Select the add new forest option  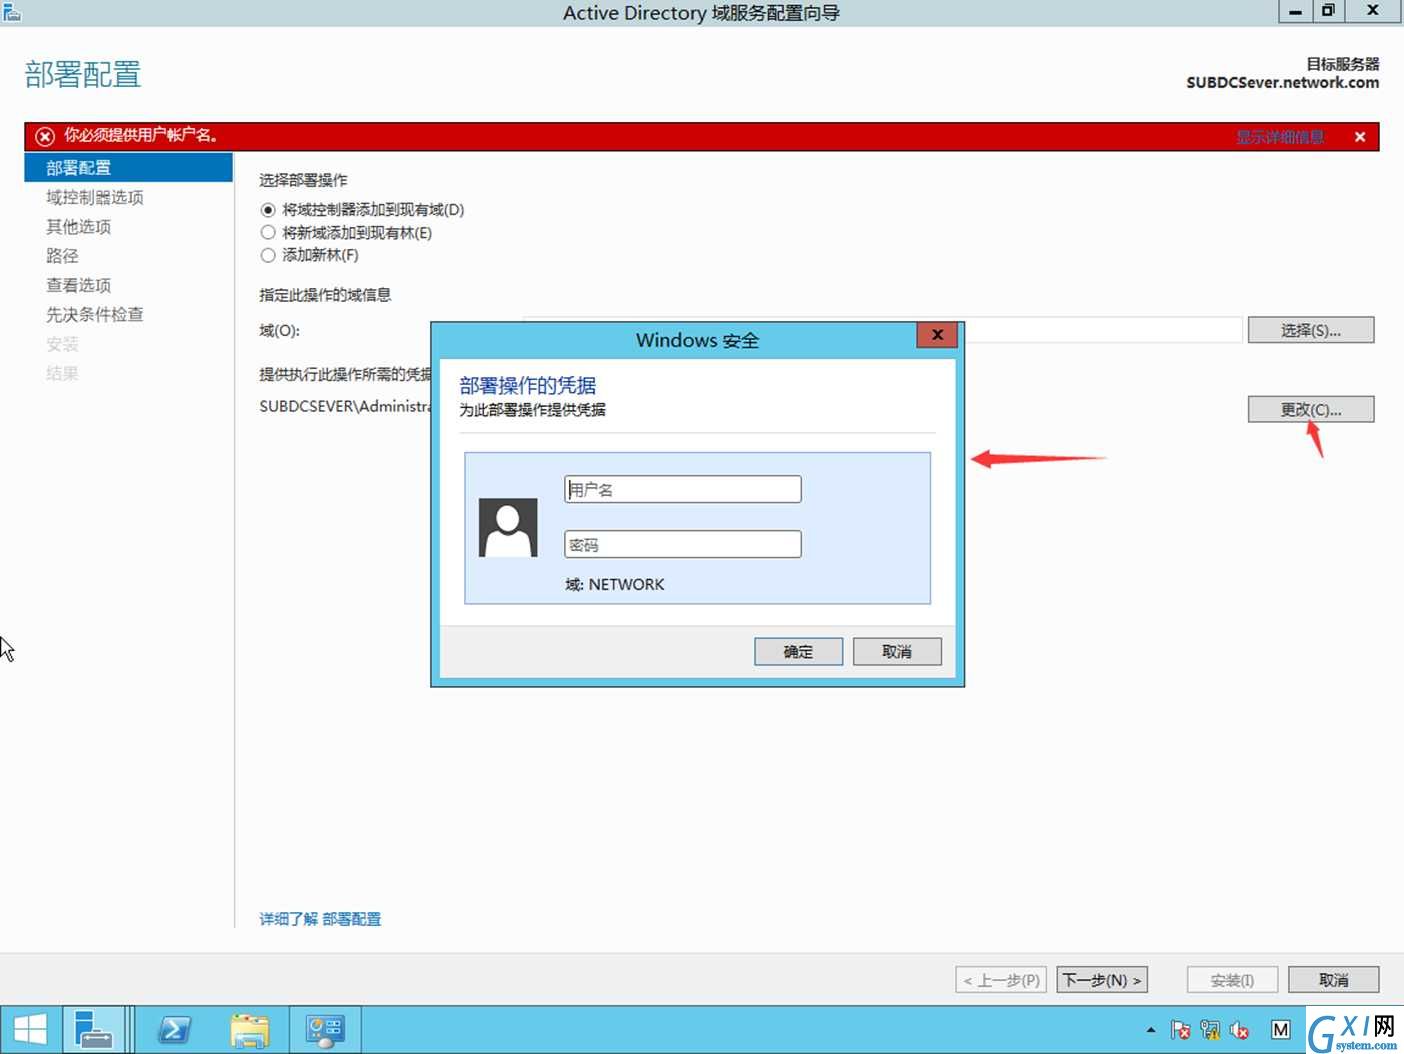pyautogui.click(x=309, y=255)
